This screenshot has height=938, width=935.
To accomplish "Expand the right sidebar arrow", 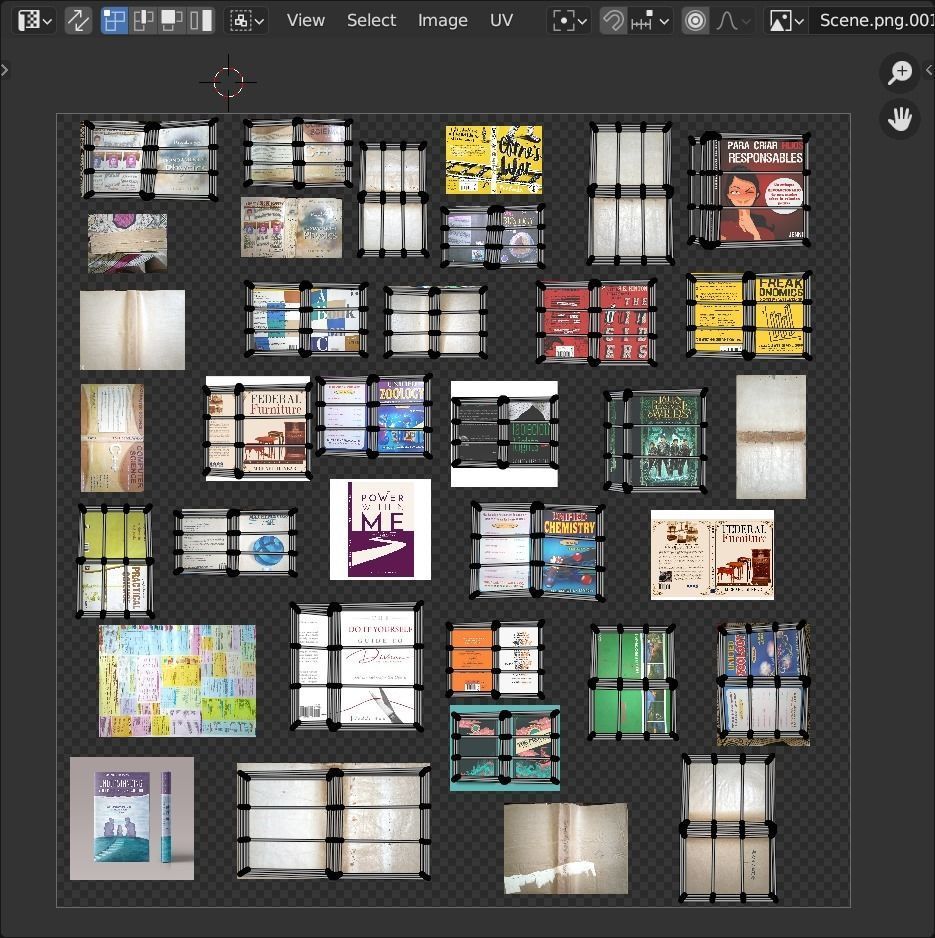I will [x=929, y=70].
